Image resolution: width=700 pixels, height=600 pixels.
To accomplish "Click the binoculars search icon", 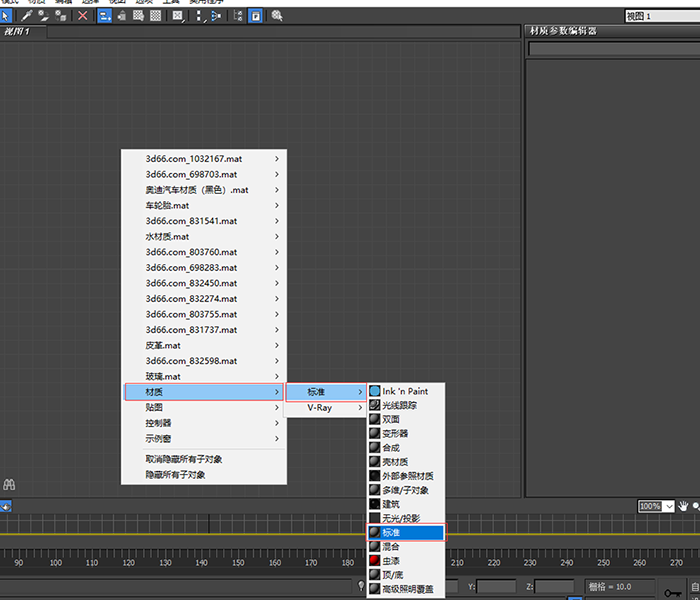I will (9, 484).
